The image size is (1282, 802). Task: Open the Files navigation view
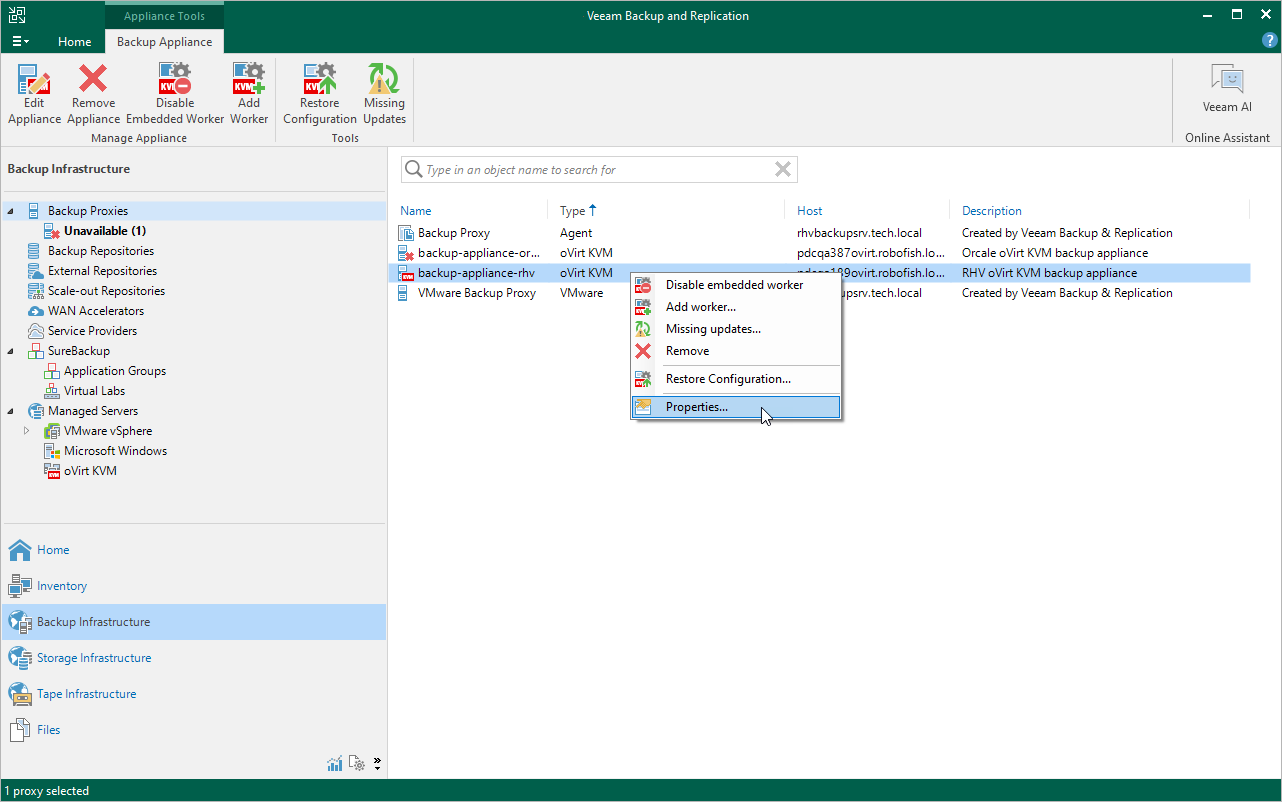[193, 730]
